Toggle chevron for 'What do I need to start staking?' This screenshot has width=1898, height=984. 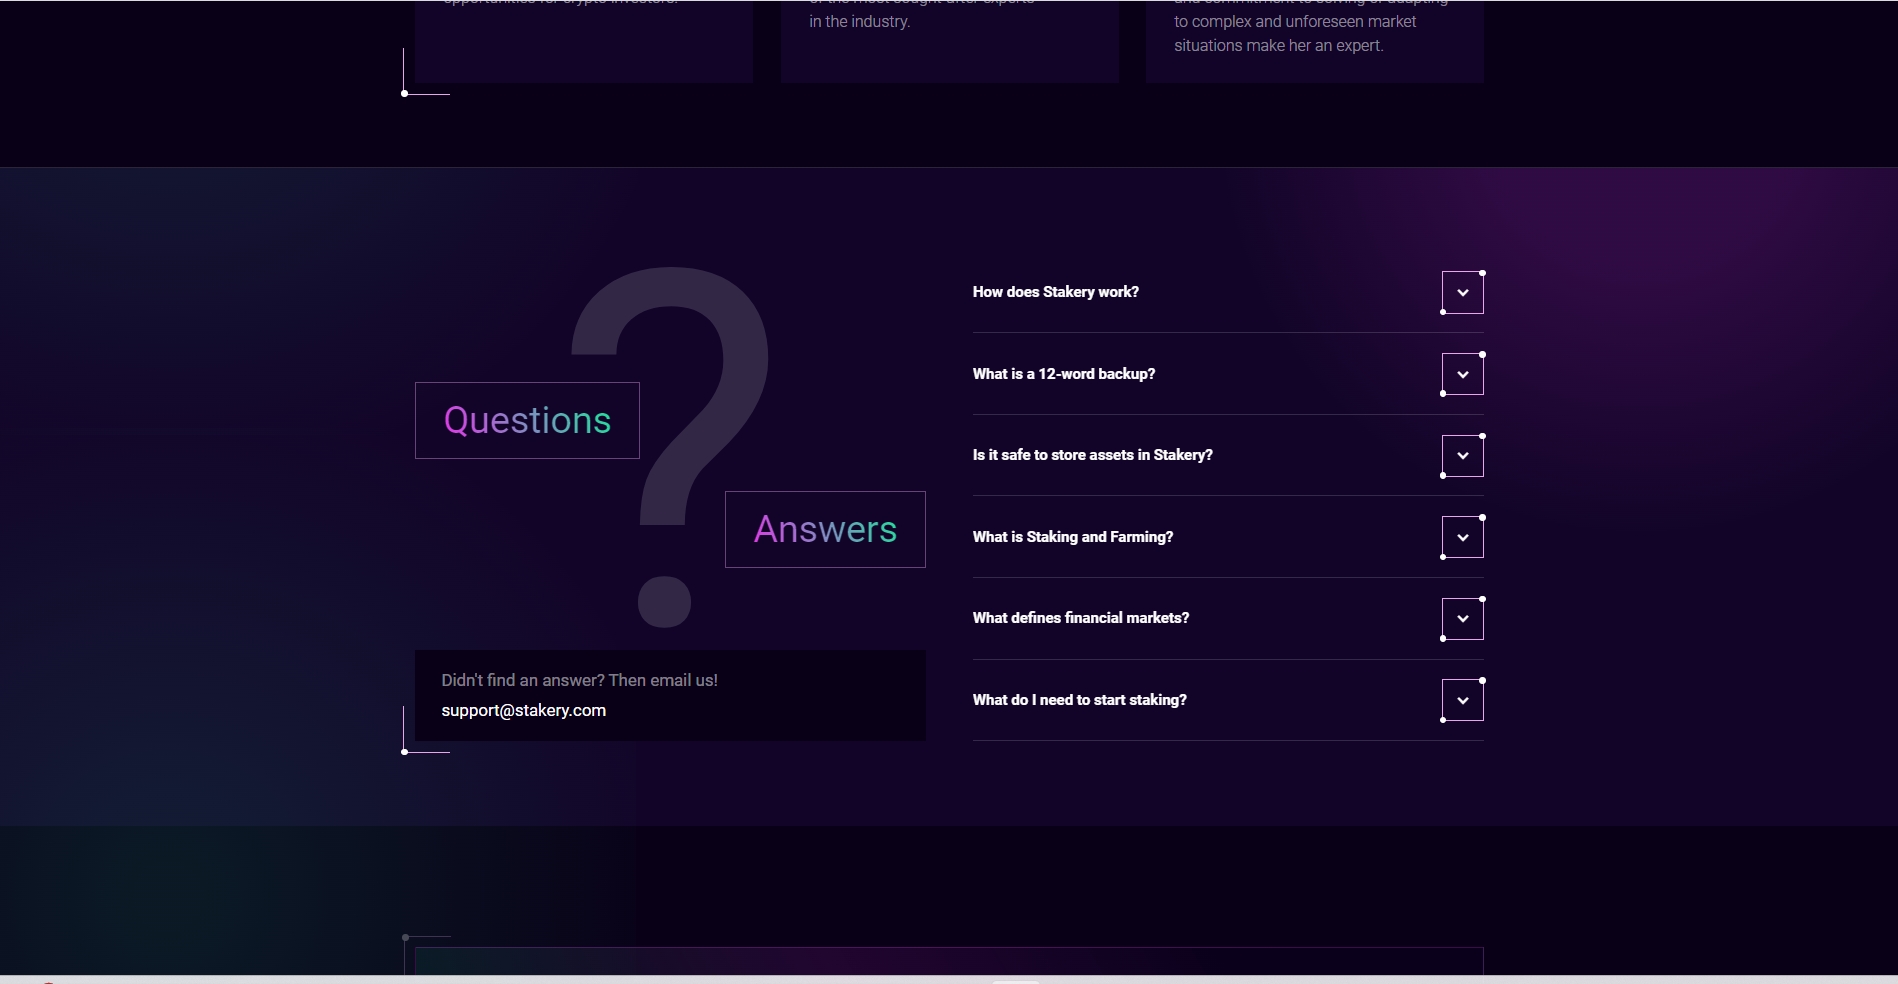tap(1462, 701)
